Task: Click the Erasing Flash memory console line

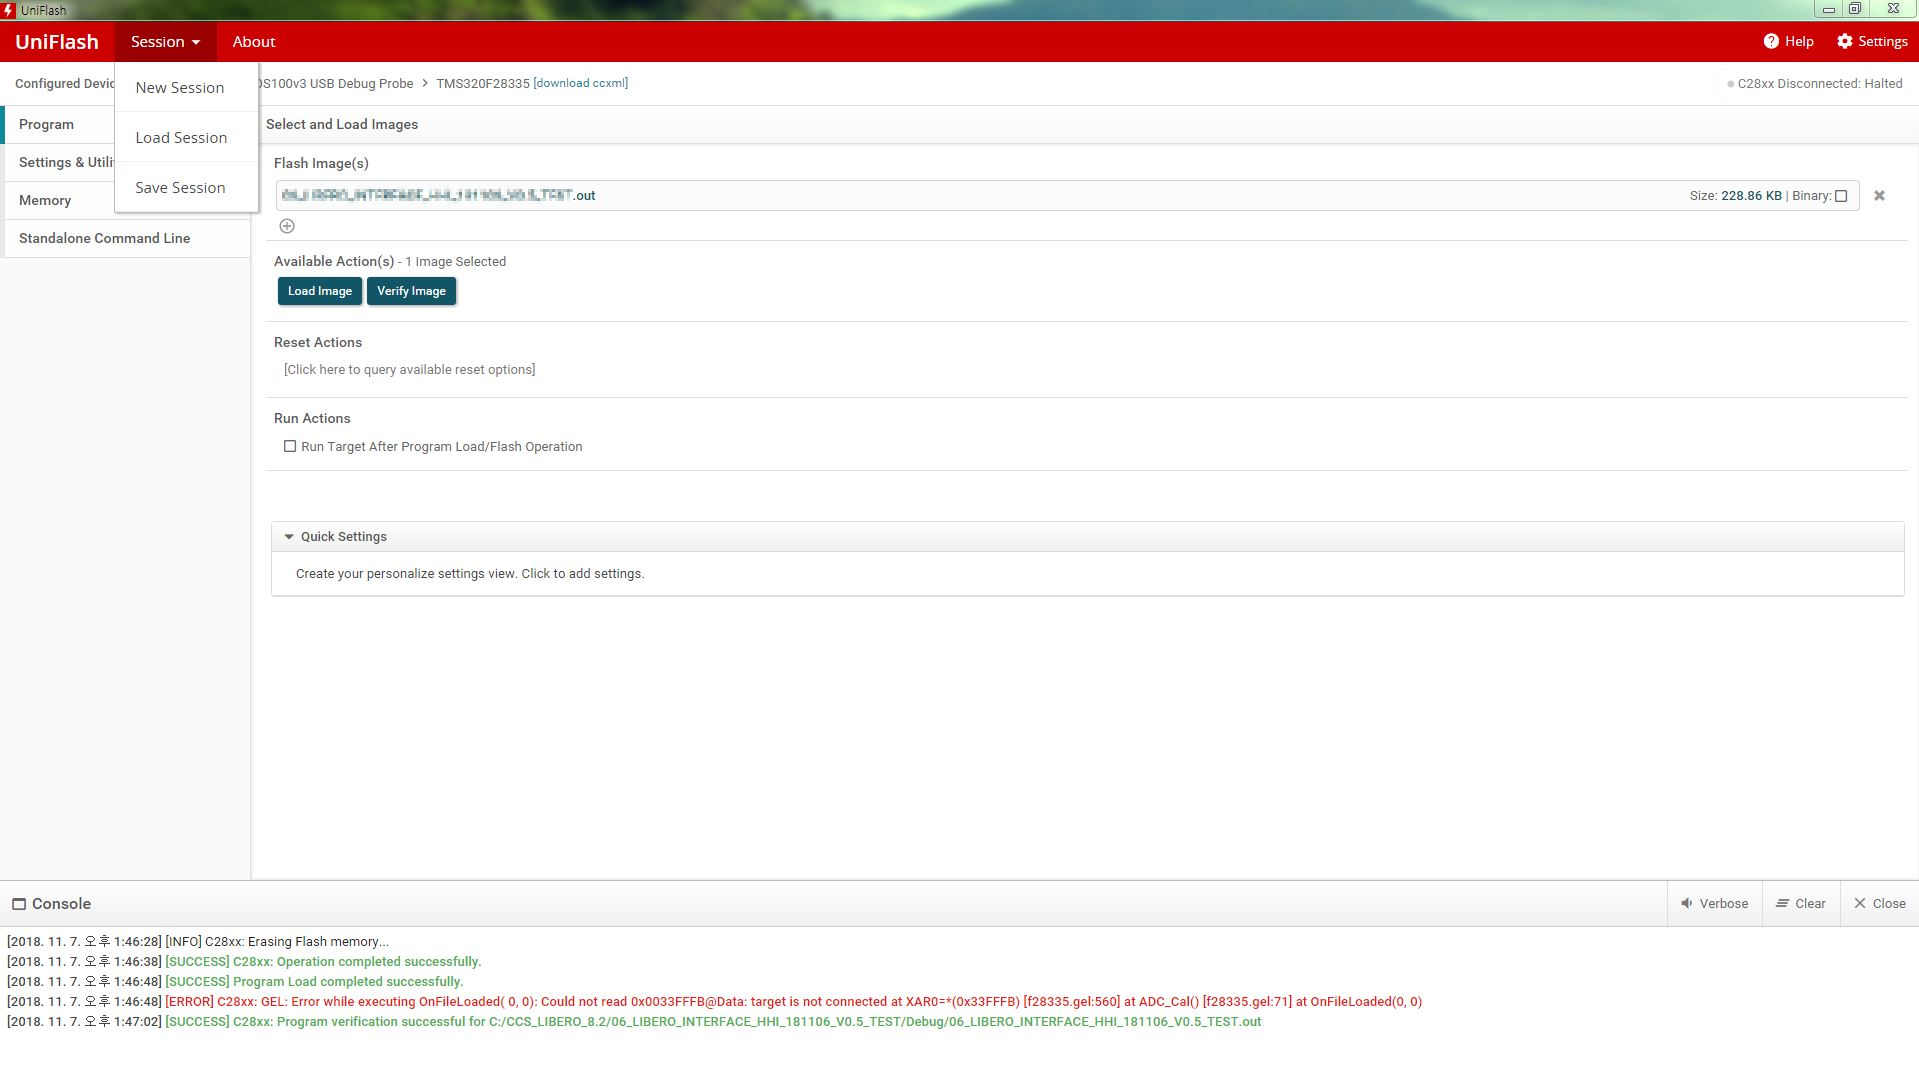Action: (198, 942)
